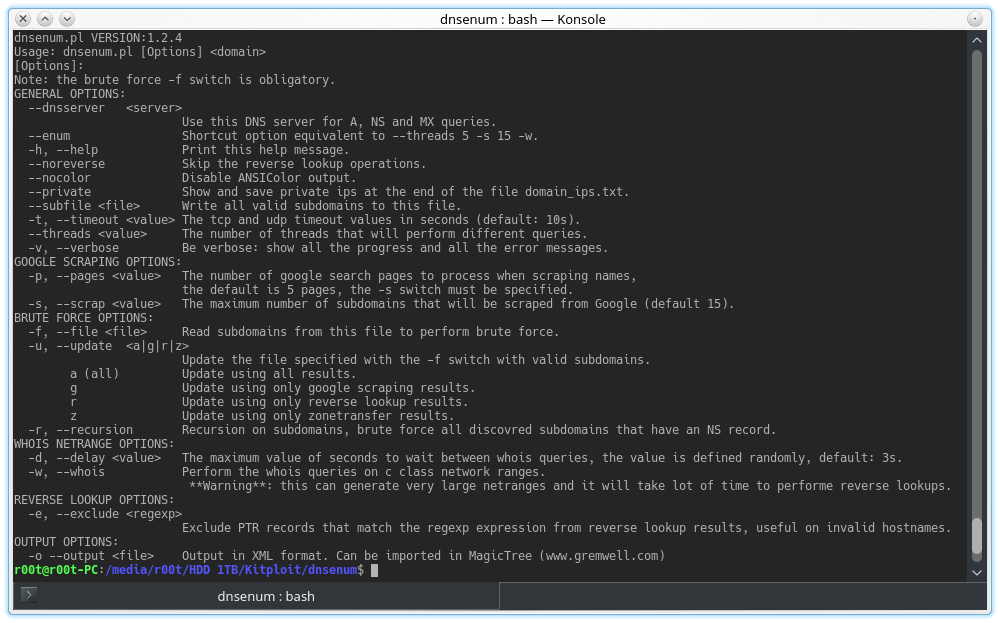
Task: Click the "-w, --whois" option text
Action: pos(66,473)
